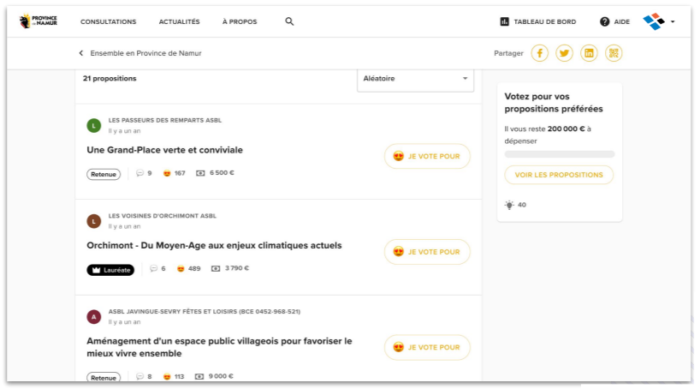
Task: Open Aménagement d'un espace public villageois title
Action: click(219, 347)
